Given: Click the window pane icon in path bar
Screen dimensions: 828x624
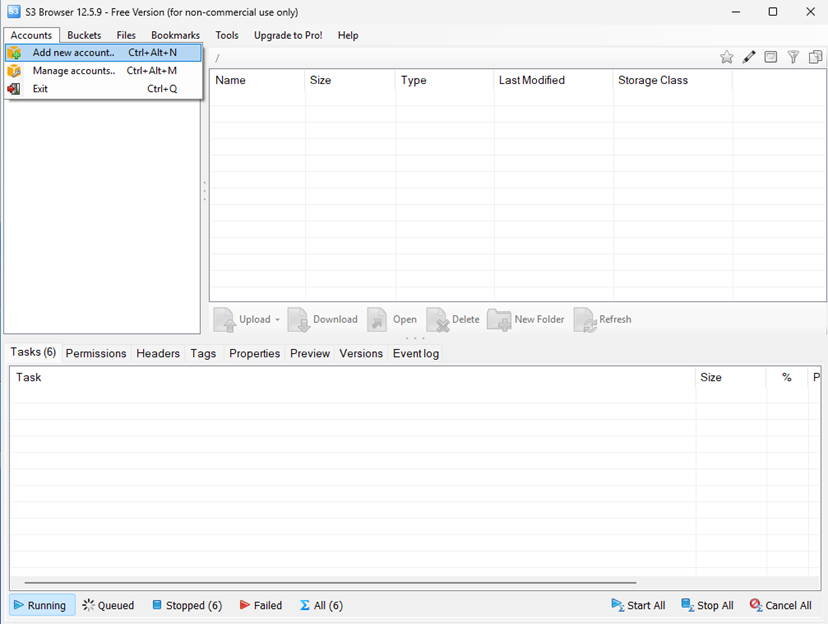Looking at the screenshot, I should pyautogui.click(x=771, y=56).
